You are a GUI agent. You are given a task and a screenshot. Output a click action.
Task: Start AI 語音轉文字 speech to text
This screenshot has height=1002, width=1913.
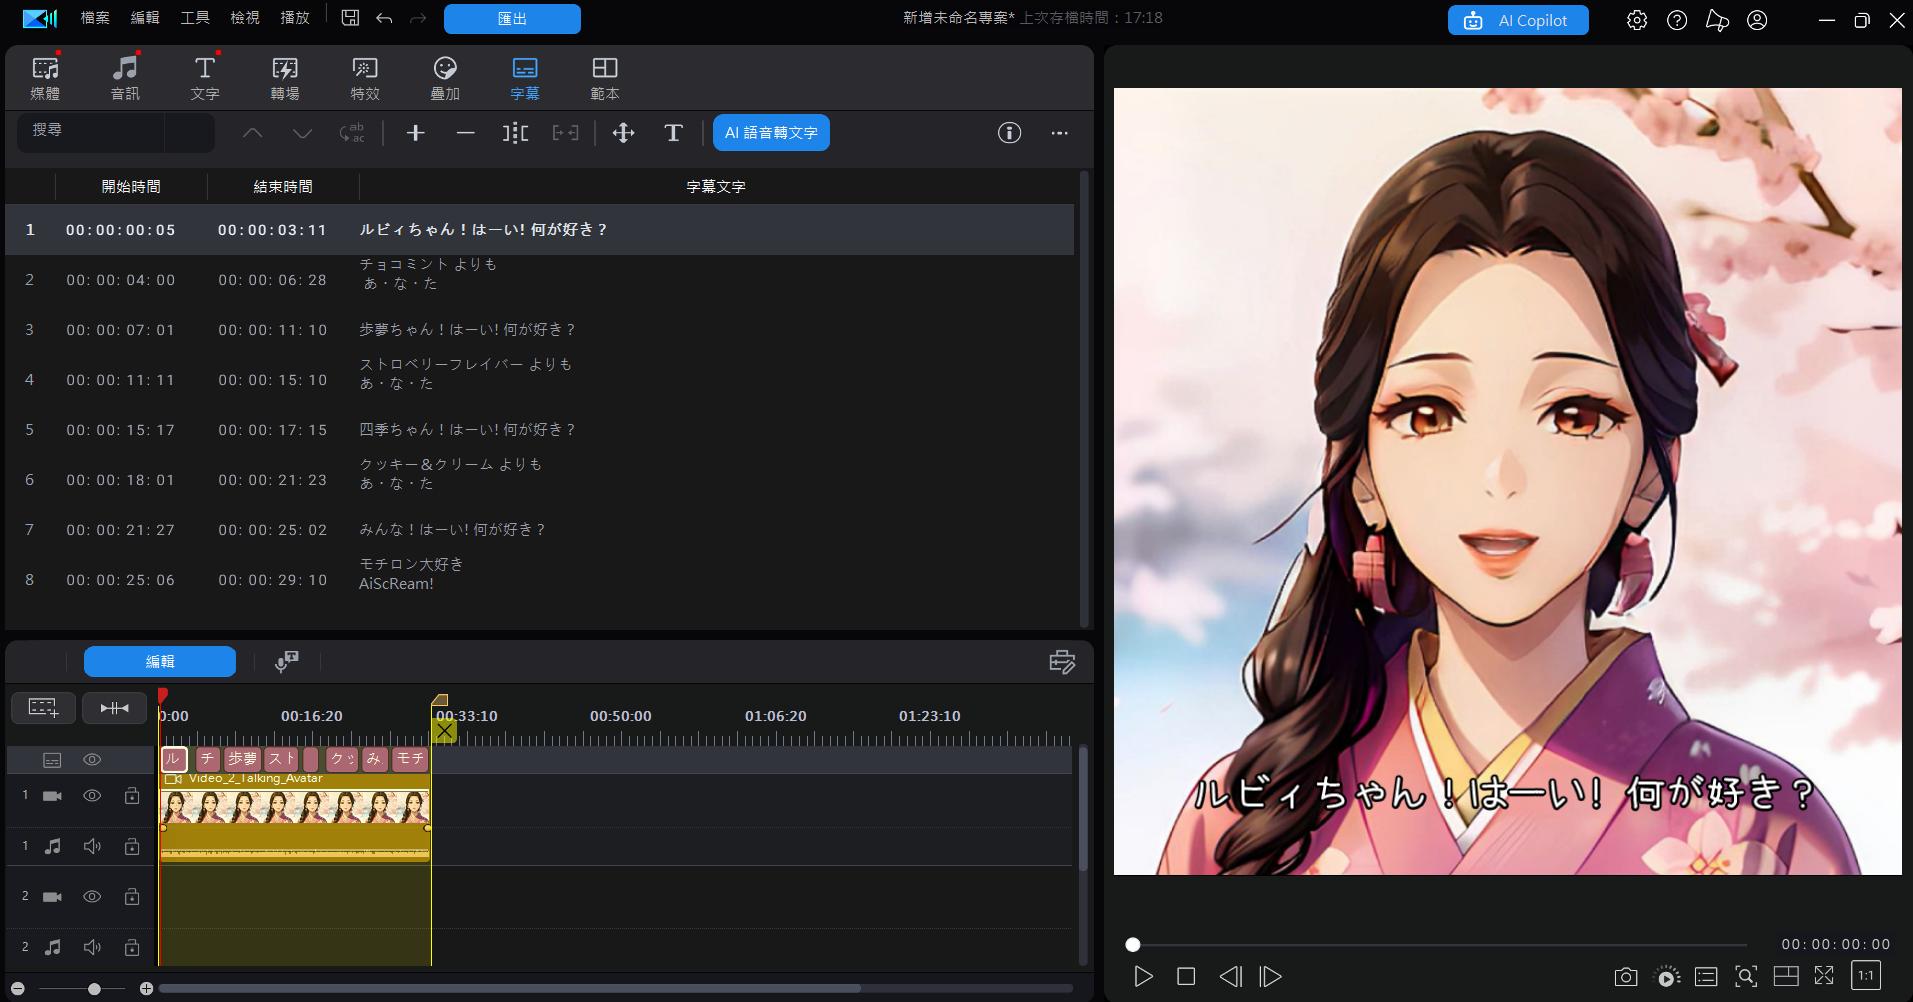tap(771, 132)
